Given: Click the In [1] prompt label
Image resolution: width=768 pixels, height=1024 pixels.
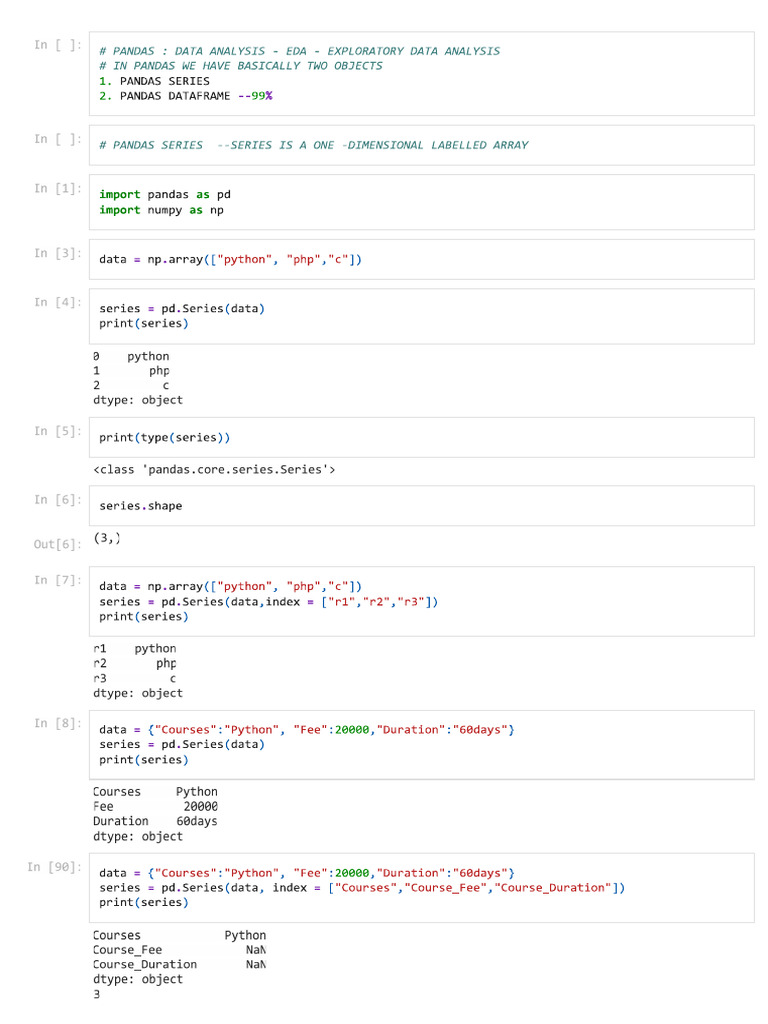Looking at the screenshot, I should [x=58, y=189].
